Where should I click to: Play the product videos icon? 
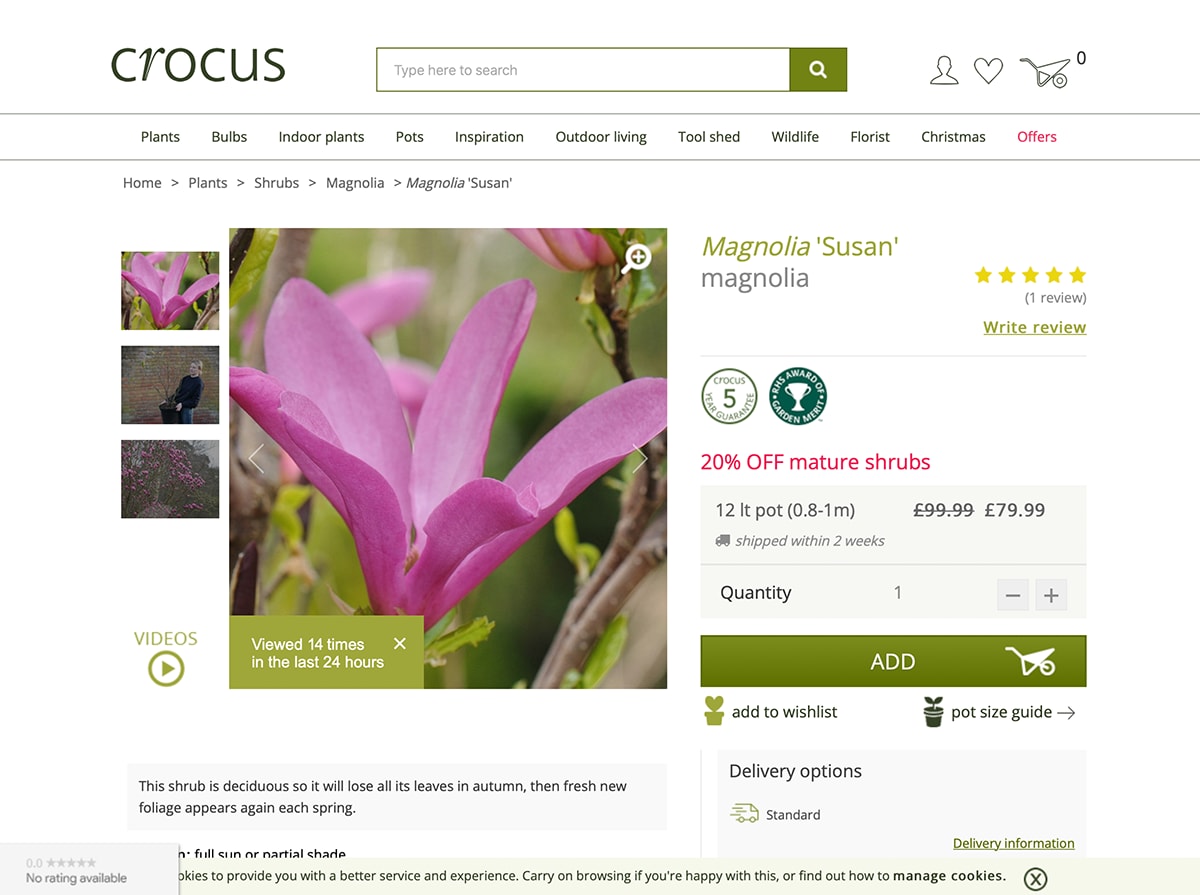[x=166, y=668]
